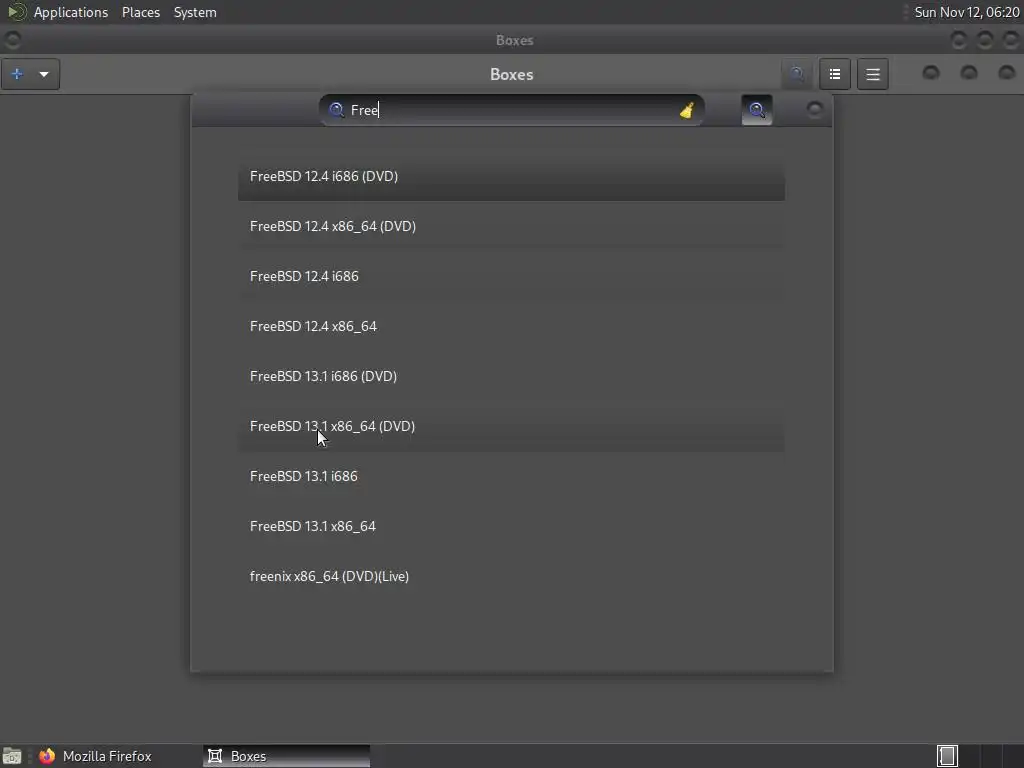Screen dimensions: 1024x768
Task: Toggle the search button beside the search field
Action: [x=757, y=110]
